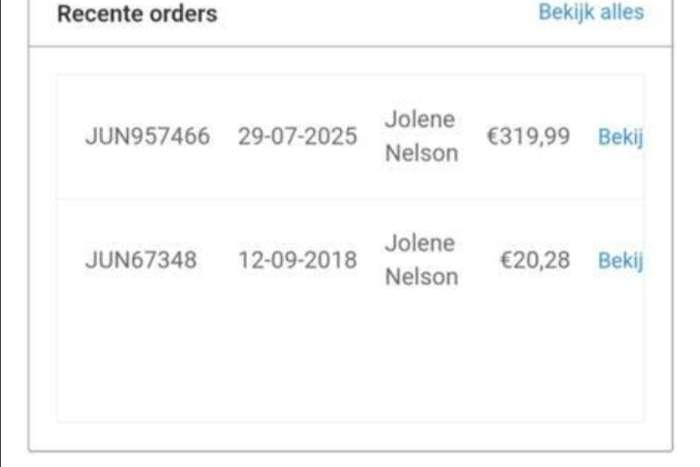This screenshot has height=467, width=700.
Task: Click surname Nelson in the 29-07-2025 order
Action: 422,153
